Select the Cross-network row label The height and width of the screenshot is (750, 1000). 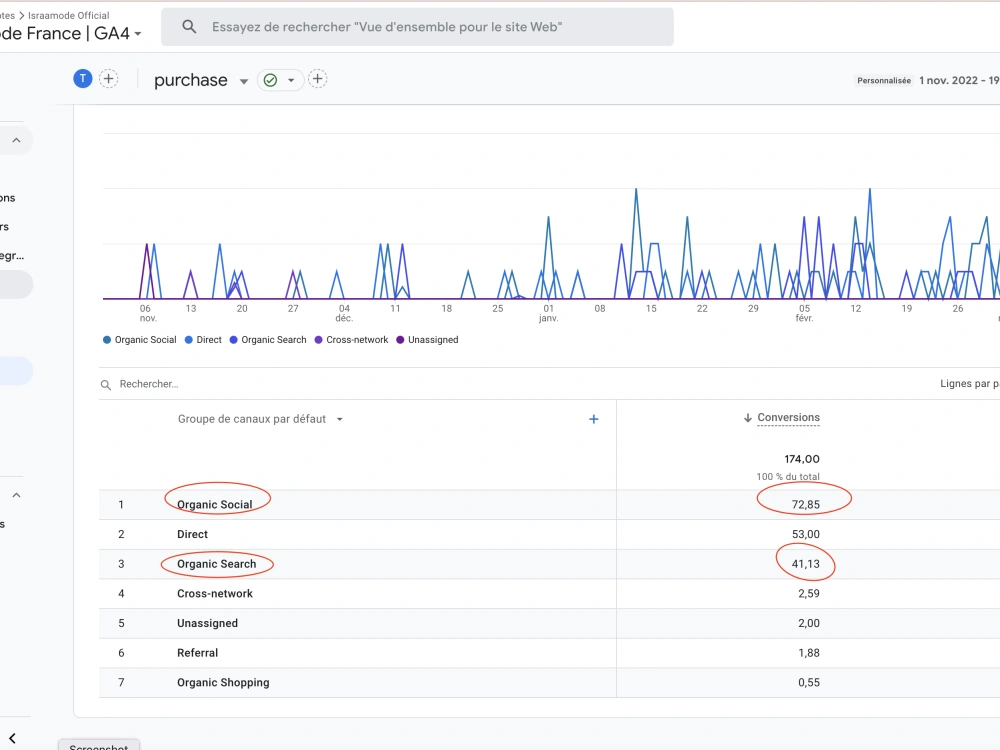pyautogui.click(x=215, y=594)
